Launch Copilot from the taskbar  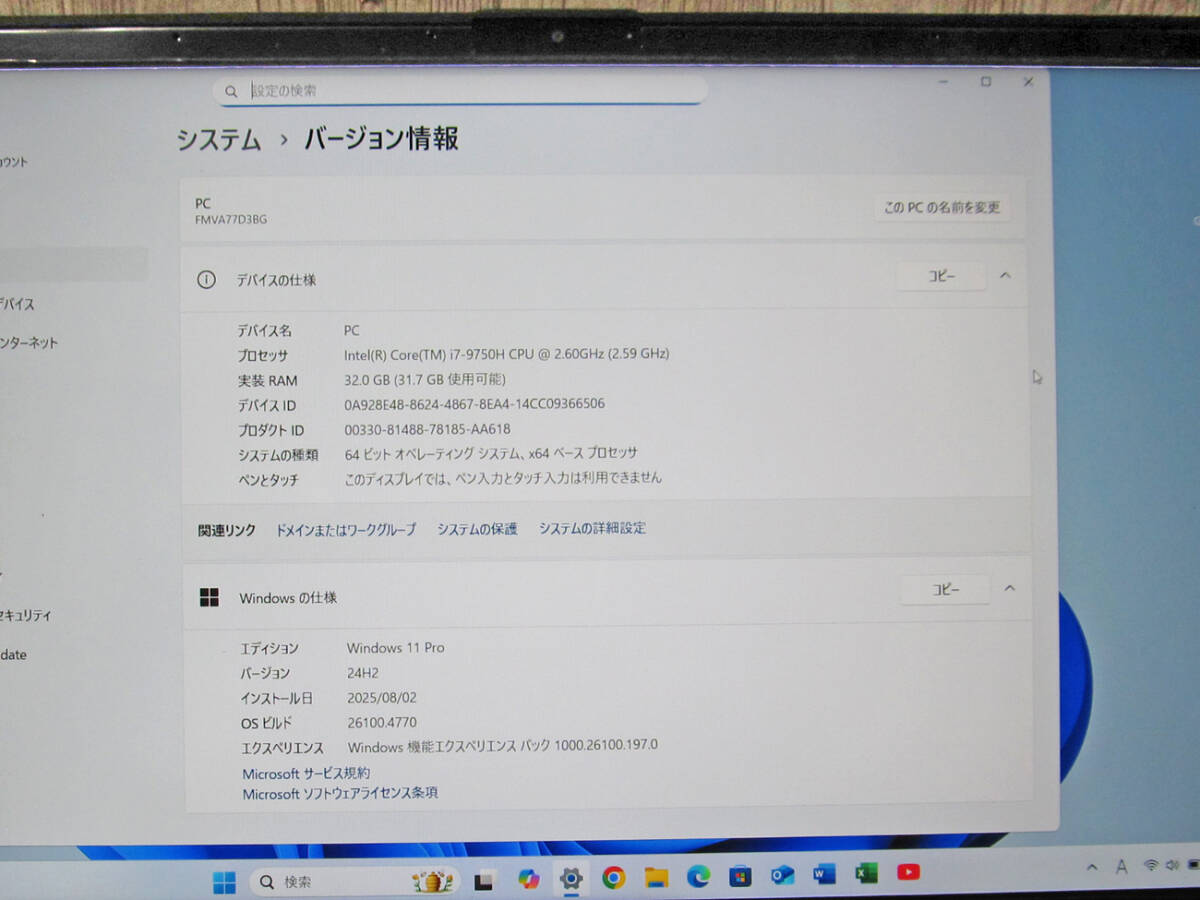coord(529,879)
